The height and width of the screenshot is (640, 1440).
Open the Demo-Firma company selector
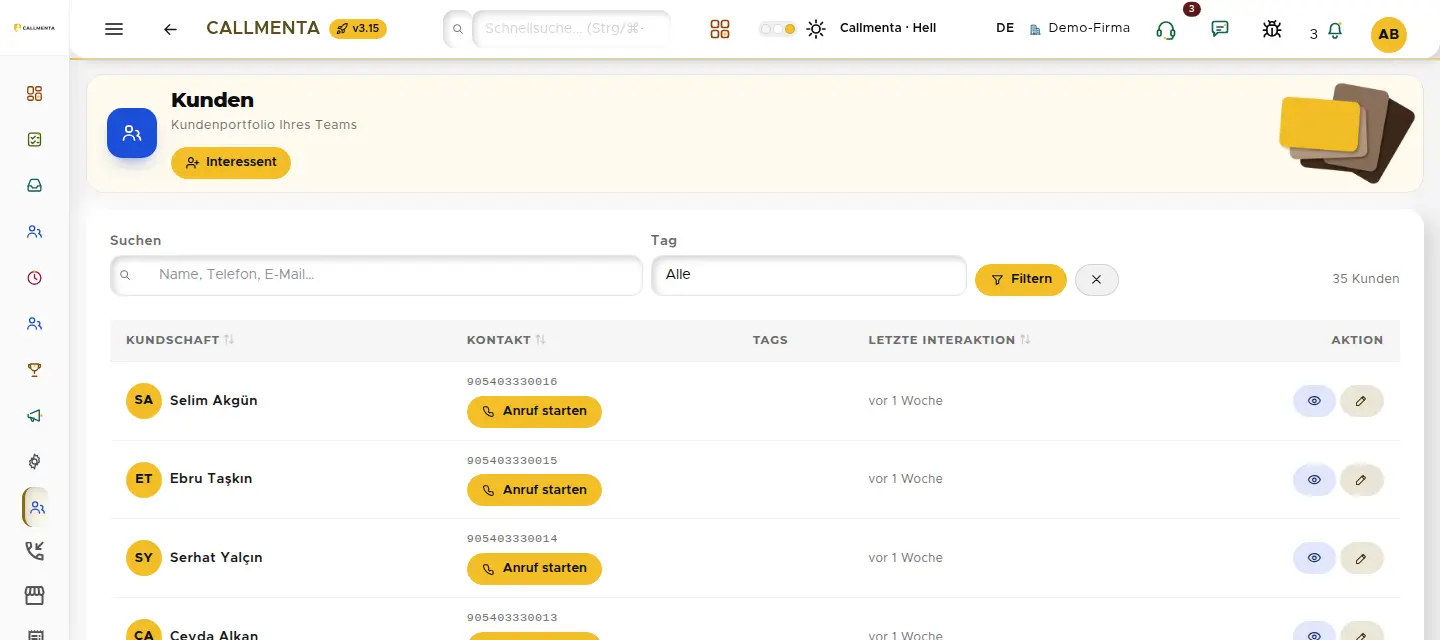1079,28
